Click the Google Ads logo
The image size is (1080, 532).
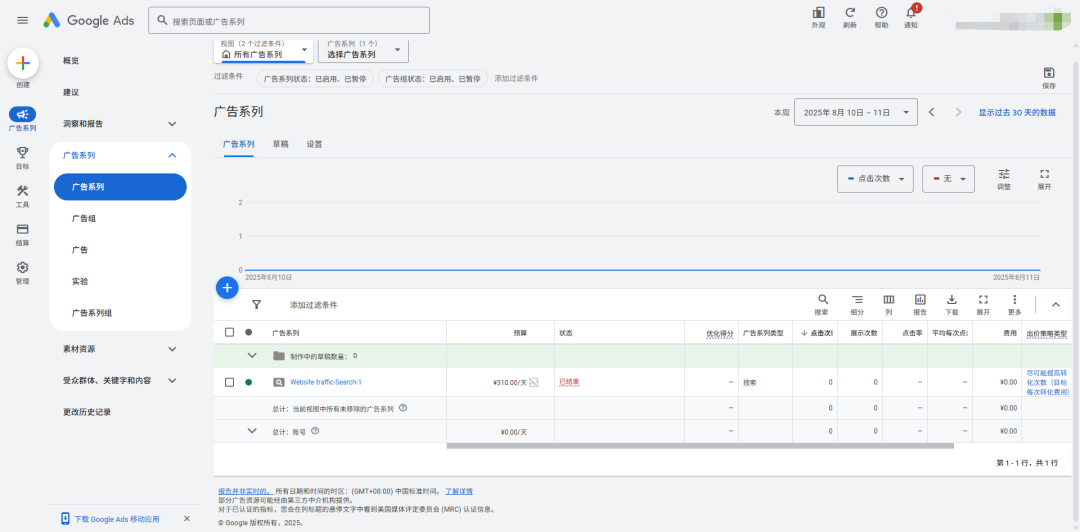(89, 21)
